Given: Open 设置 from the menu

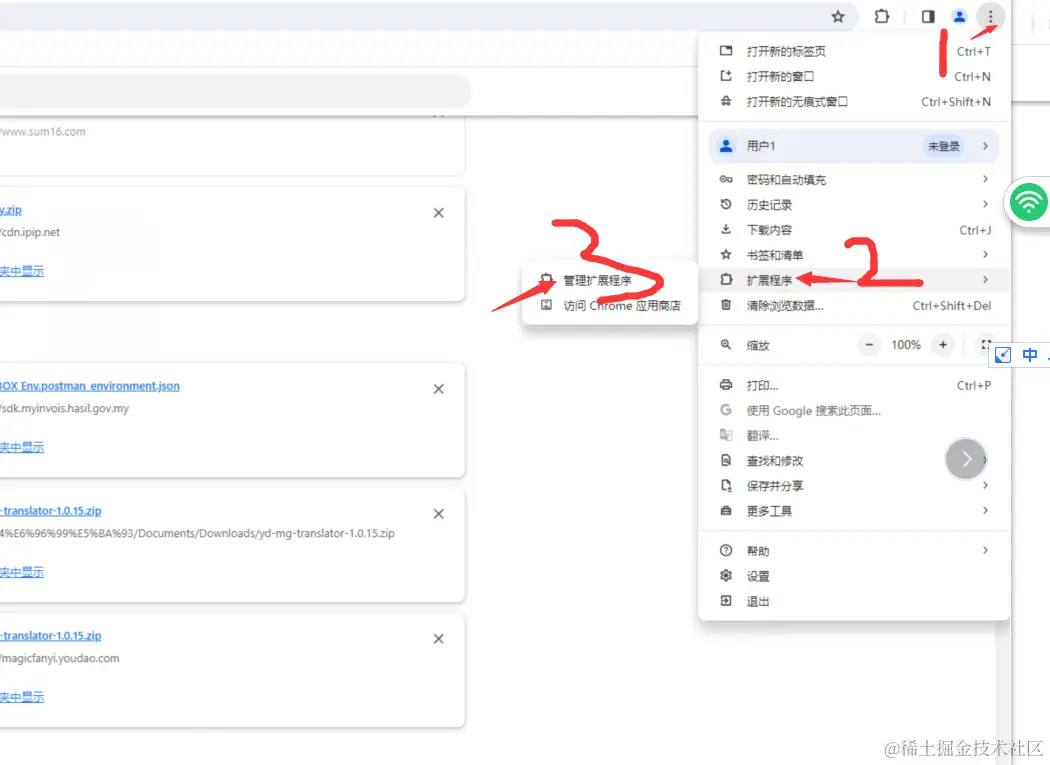Looking at the screenshot, I should point(854,576).
